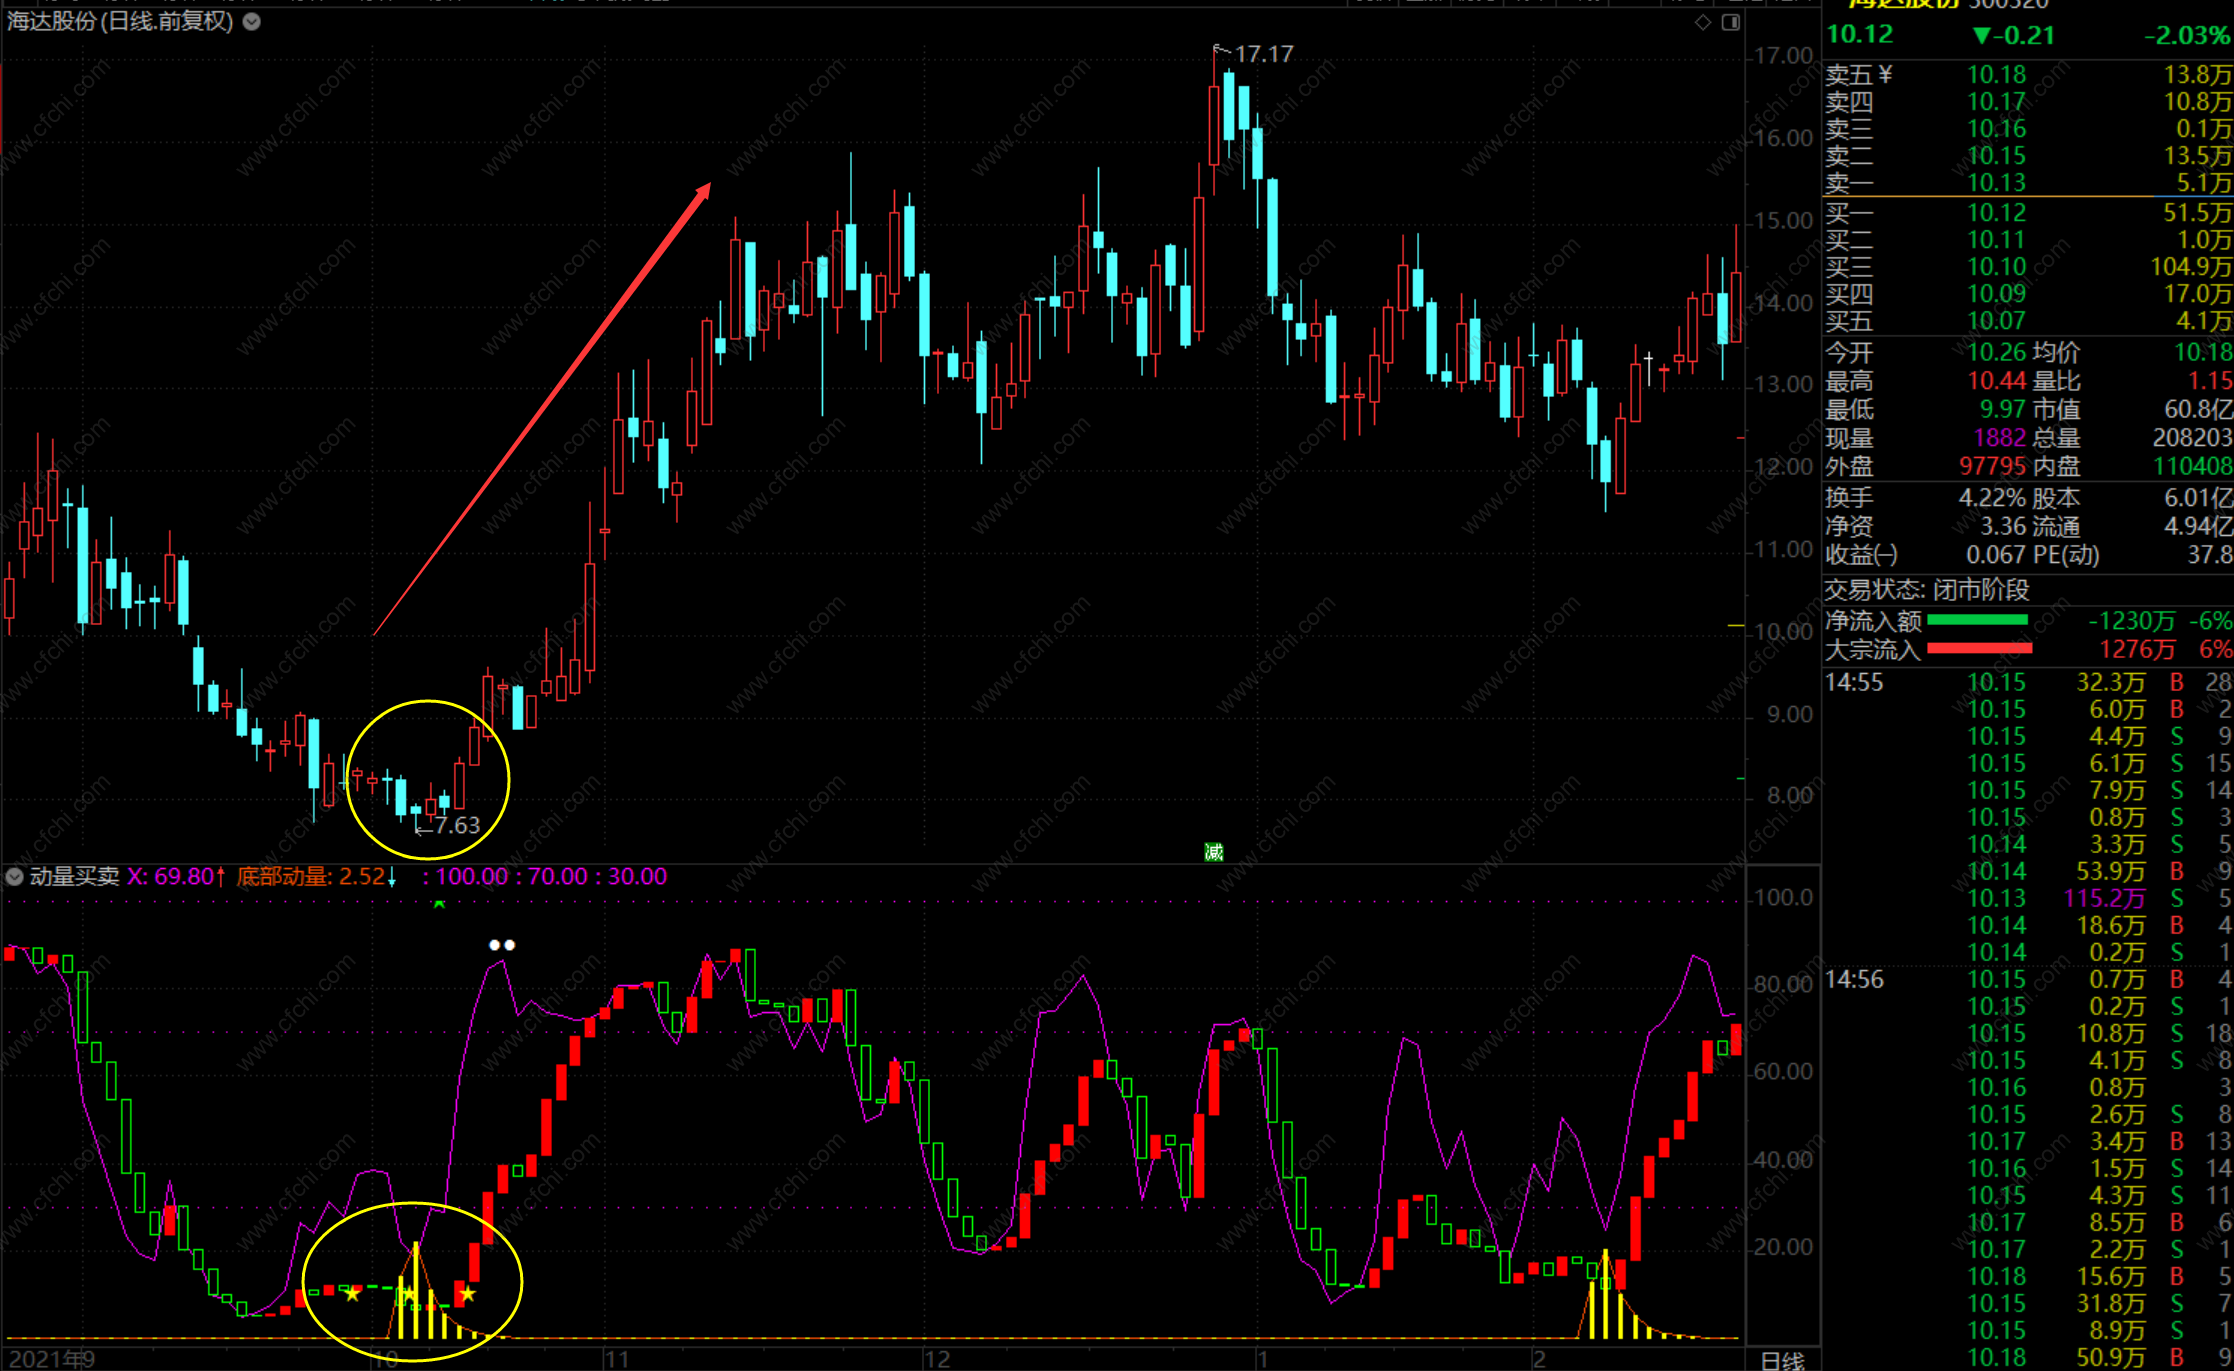Click the two white dots in indicator panel
This screenshot has height=1371, width=2234.
click(x=501, y=945)
